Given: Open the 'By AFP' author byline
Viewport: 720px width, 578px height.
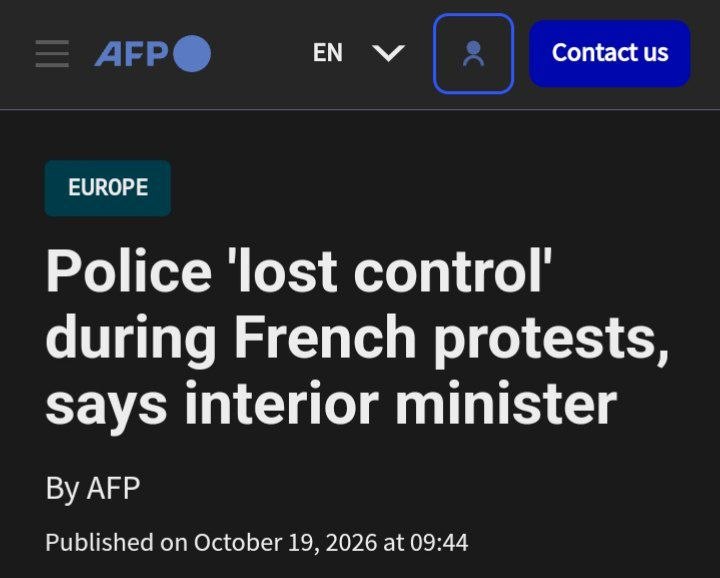Looking at the screenshot, I should 93,488.
